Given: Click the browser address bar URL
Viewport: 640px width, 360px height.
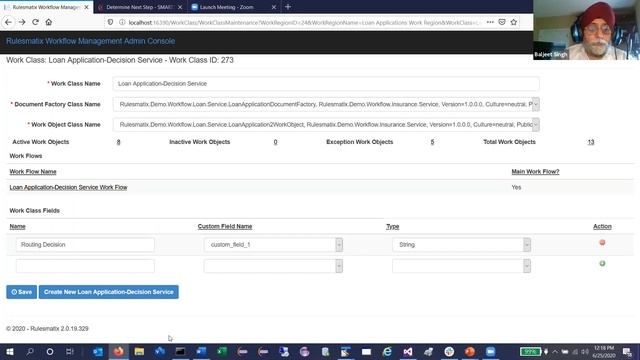Looking at the screenshot, I should click(304, 22).
